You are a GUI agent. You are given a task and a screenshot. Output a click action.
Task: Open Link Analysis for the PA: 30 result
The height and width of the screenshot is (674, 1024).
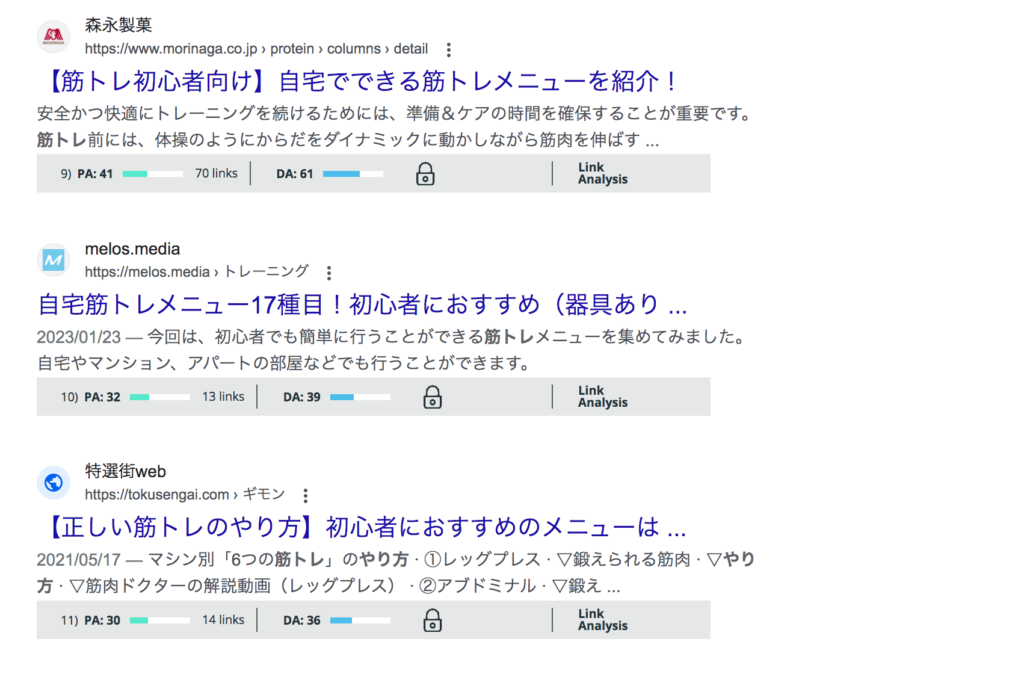pyautogui.click(x=602, y=620)
